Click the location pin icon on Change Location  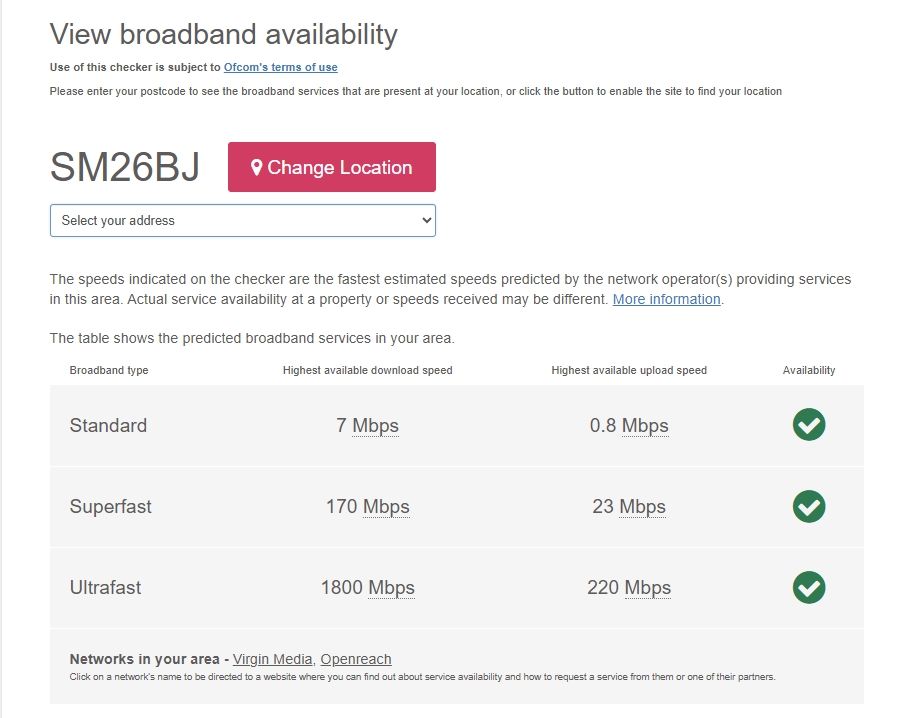pos(257,168)
